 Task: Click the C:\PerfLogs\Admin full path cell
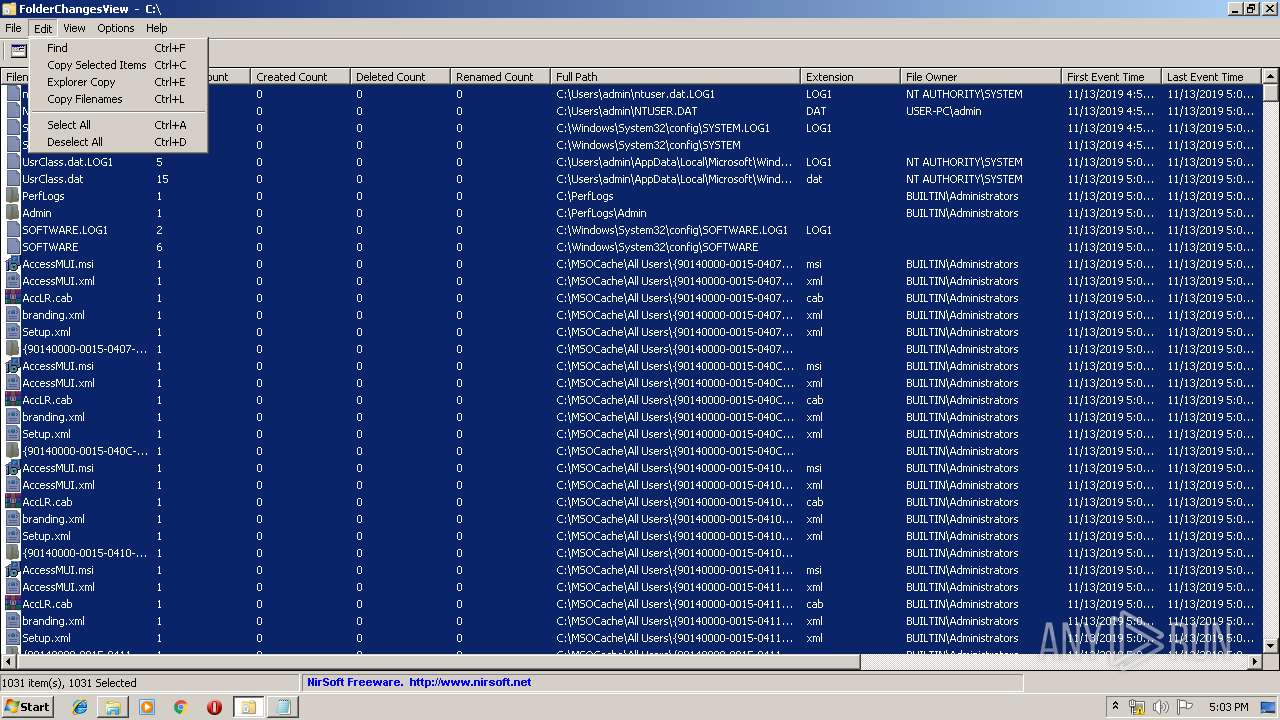point(601,213)
